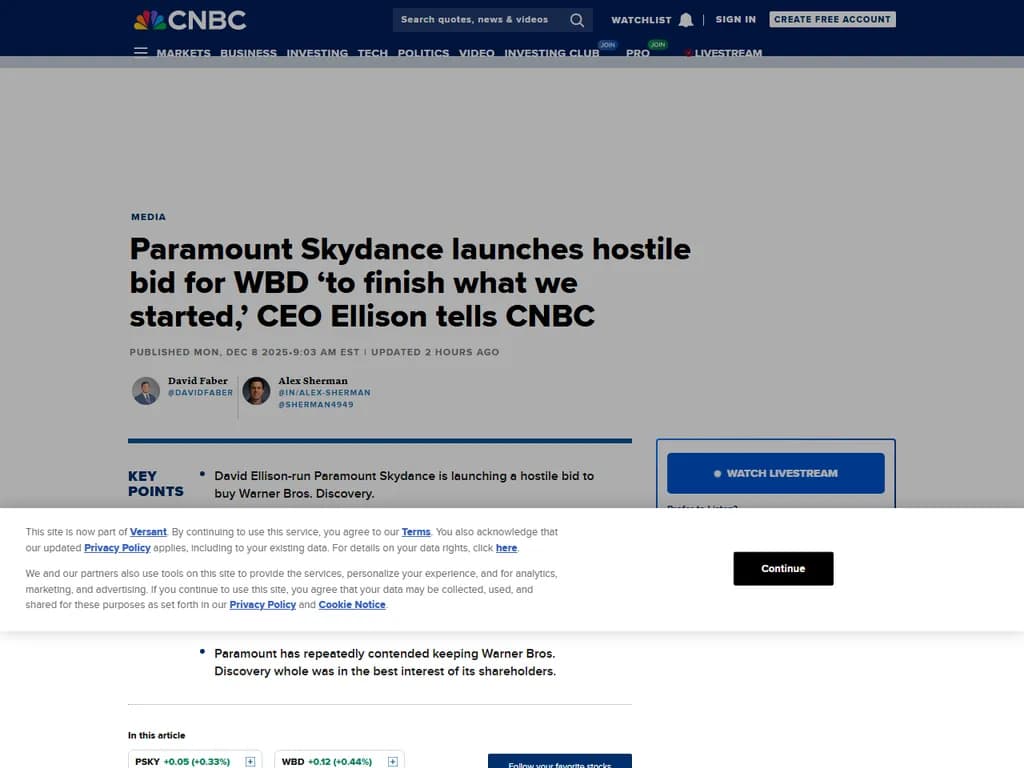1024x768 pixels.
Task: Add PSKY to watchlist with plus button
Action: (x=248, y=761)
